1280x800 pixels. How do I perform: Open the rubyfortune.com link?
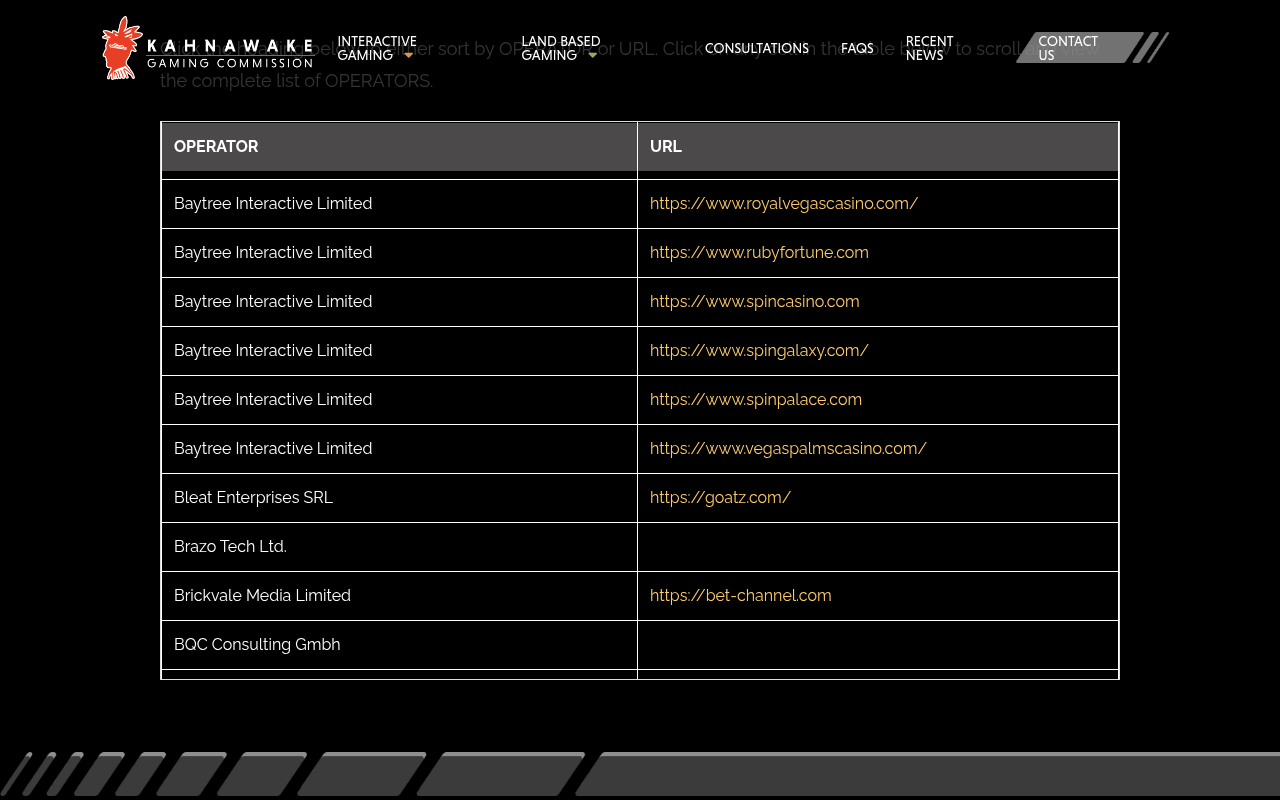tap(759, 252)
